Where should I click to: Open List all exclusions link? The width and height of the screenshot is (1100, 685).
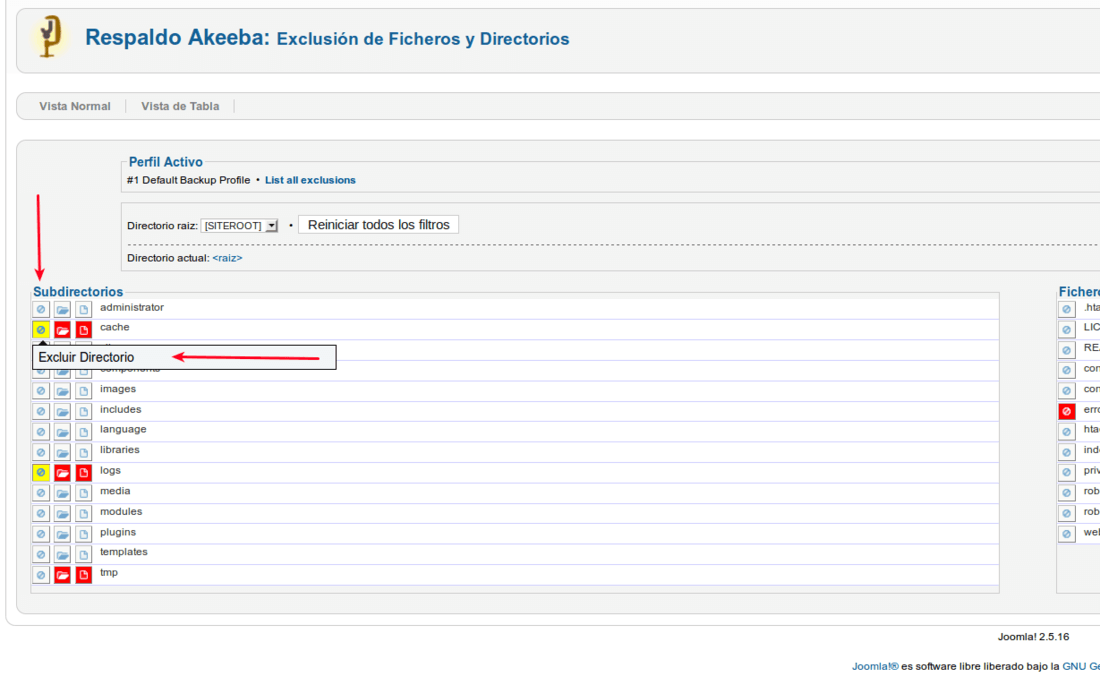point(310,180)
